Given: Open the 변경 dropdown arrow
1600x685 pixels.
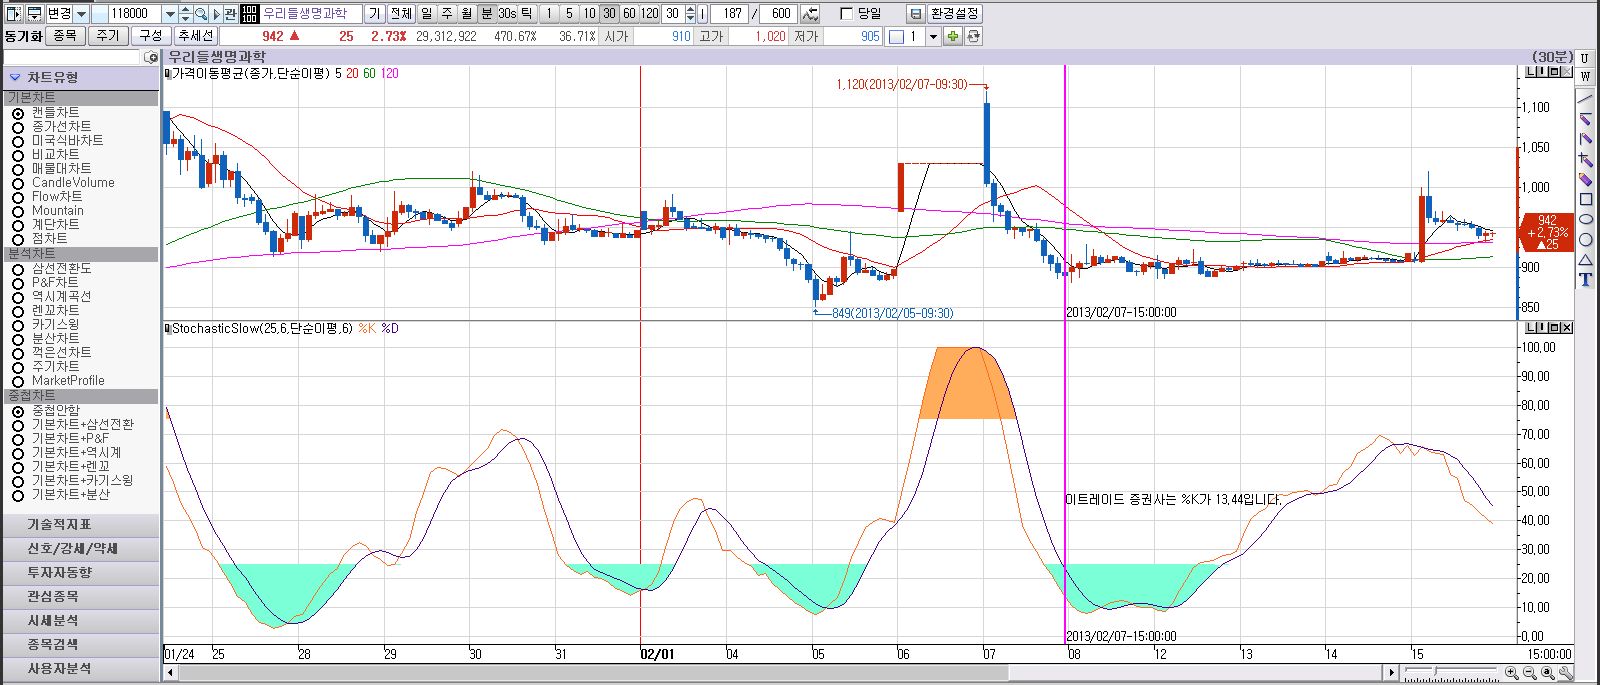Looking at the screenshot, I should [x=82, y=14].
